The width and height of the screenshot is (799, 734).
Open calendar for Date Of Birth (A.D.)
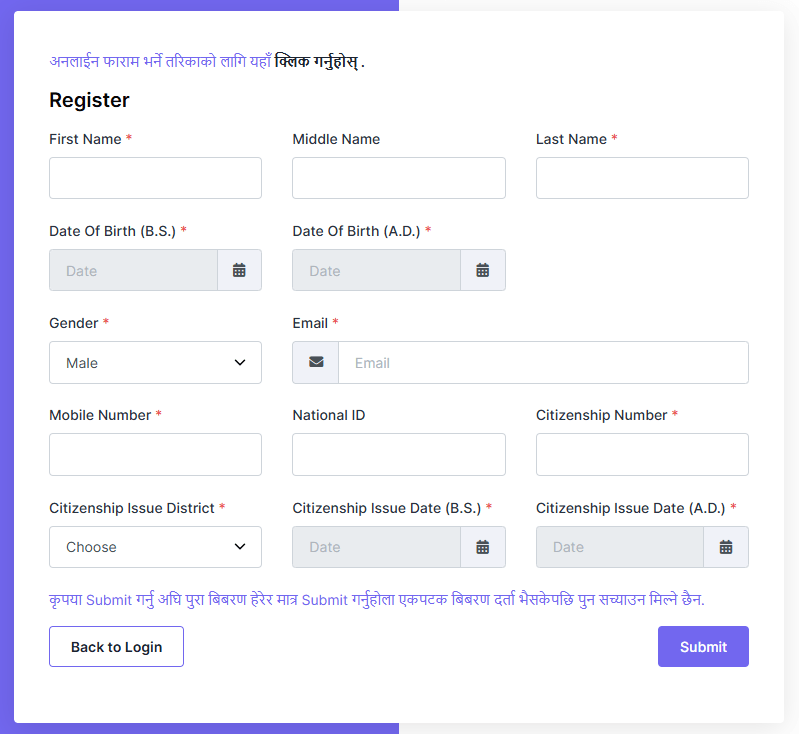483,270
